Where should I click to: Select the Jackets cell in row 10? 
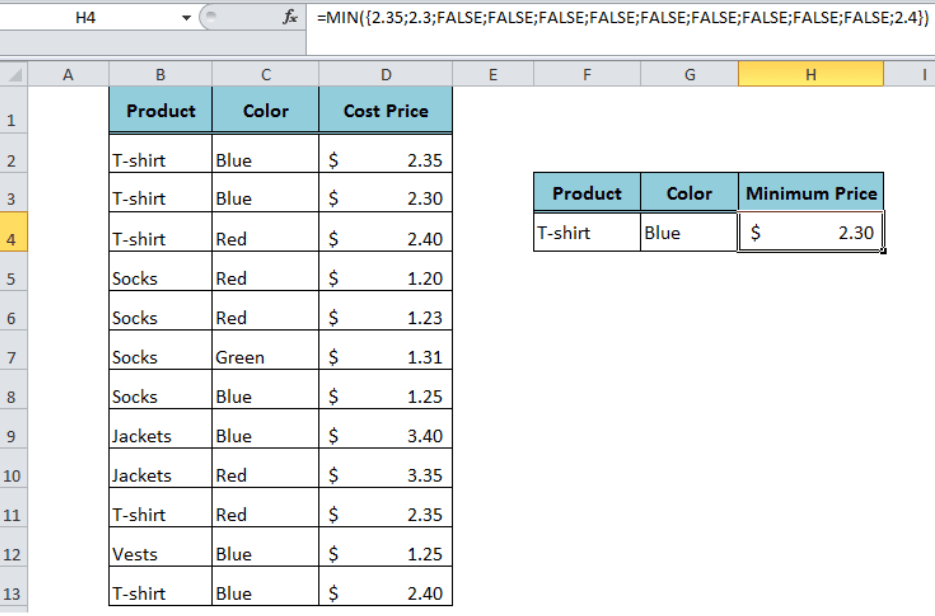160,468
